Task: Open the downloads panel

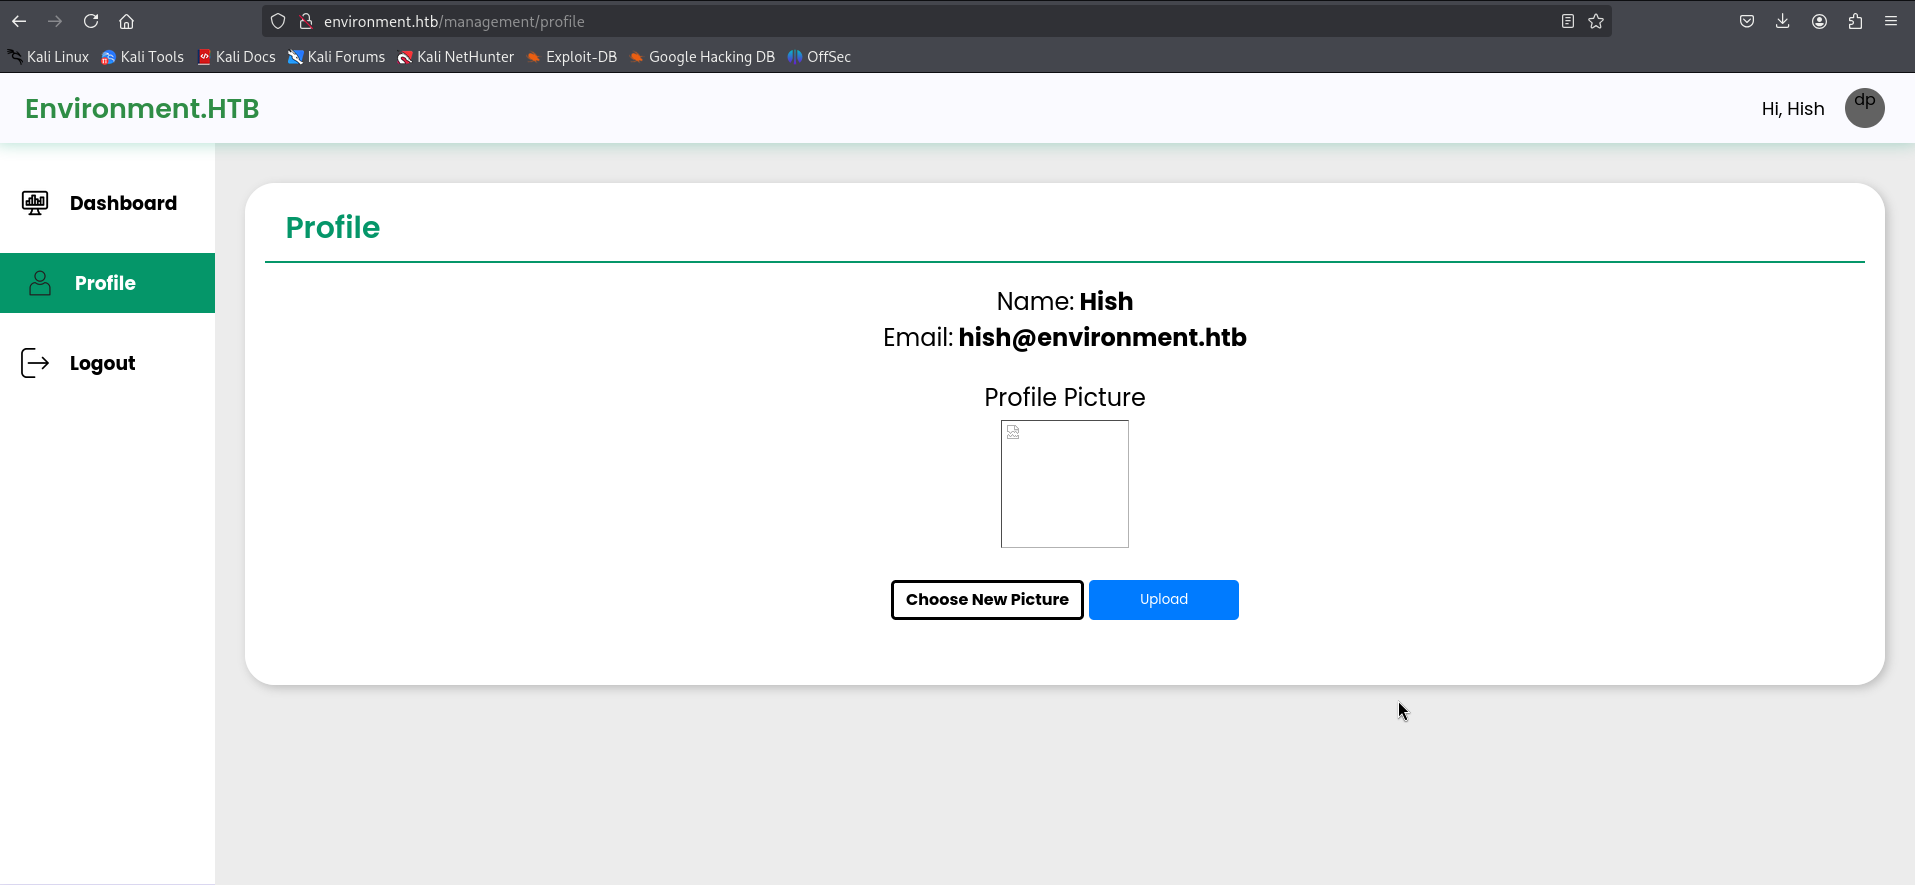Action: tap(1782, 21)
